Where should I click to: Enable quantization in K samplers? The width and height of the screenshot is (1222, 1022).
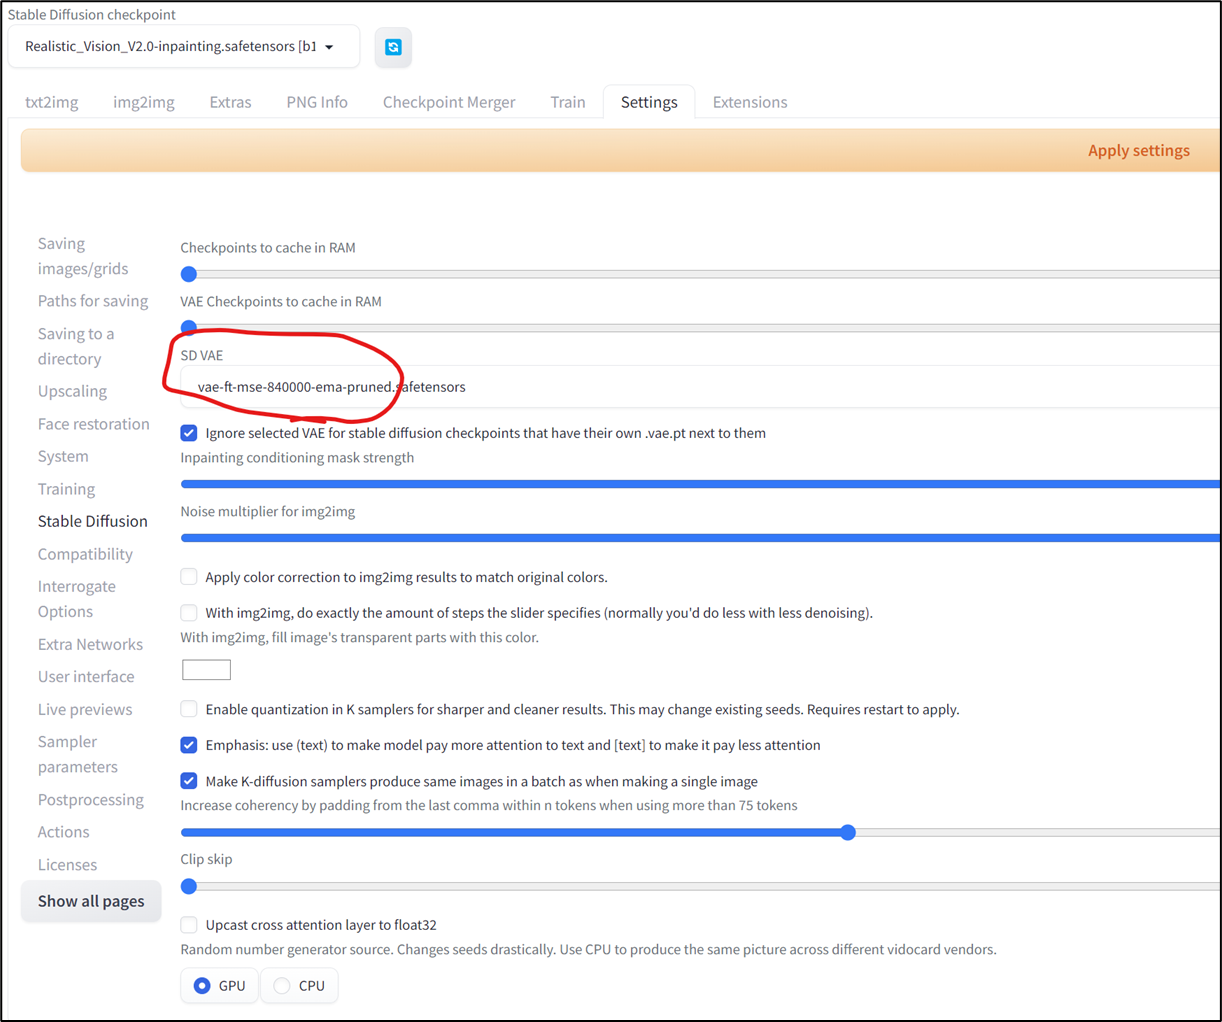pyautogui.click(x=188, y=708)
